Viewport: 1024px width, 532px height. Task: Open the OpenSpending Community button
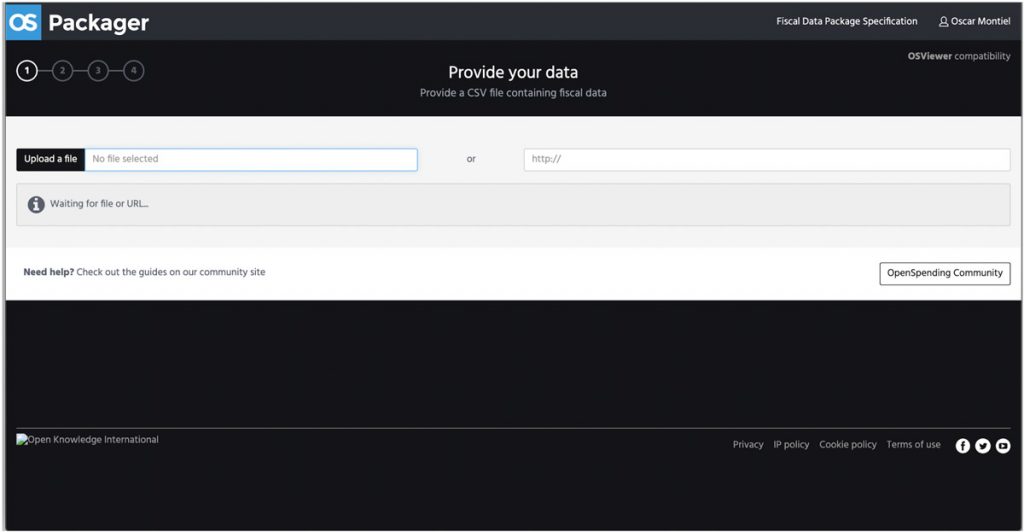944,274
